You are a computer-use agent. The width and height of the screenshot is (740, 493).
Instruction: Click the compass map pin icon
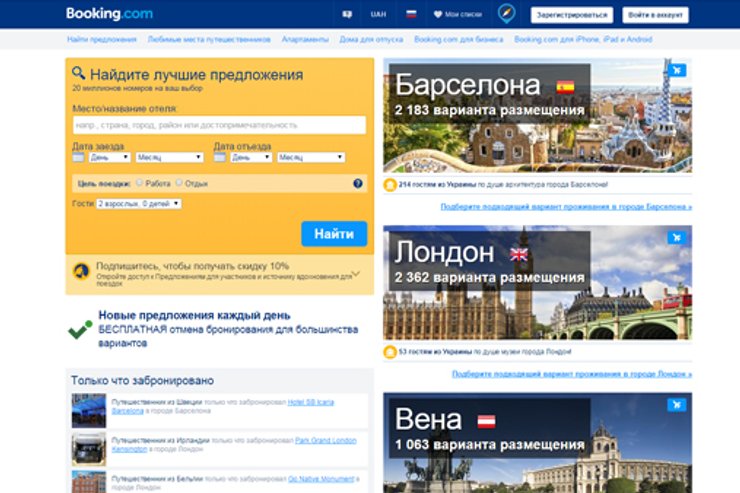506,14
